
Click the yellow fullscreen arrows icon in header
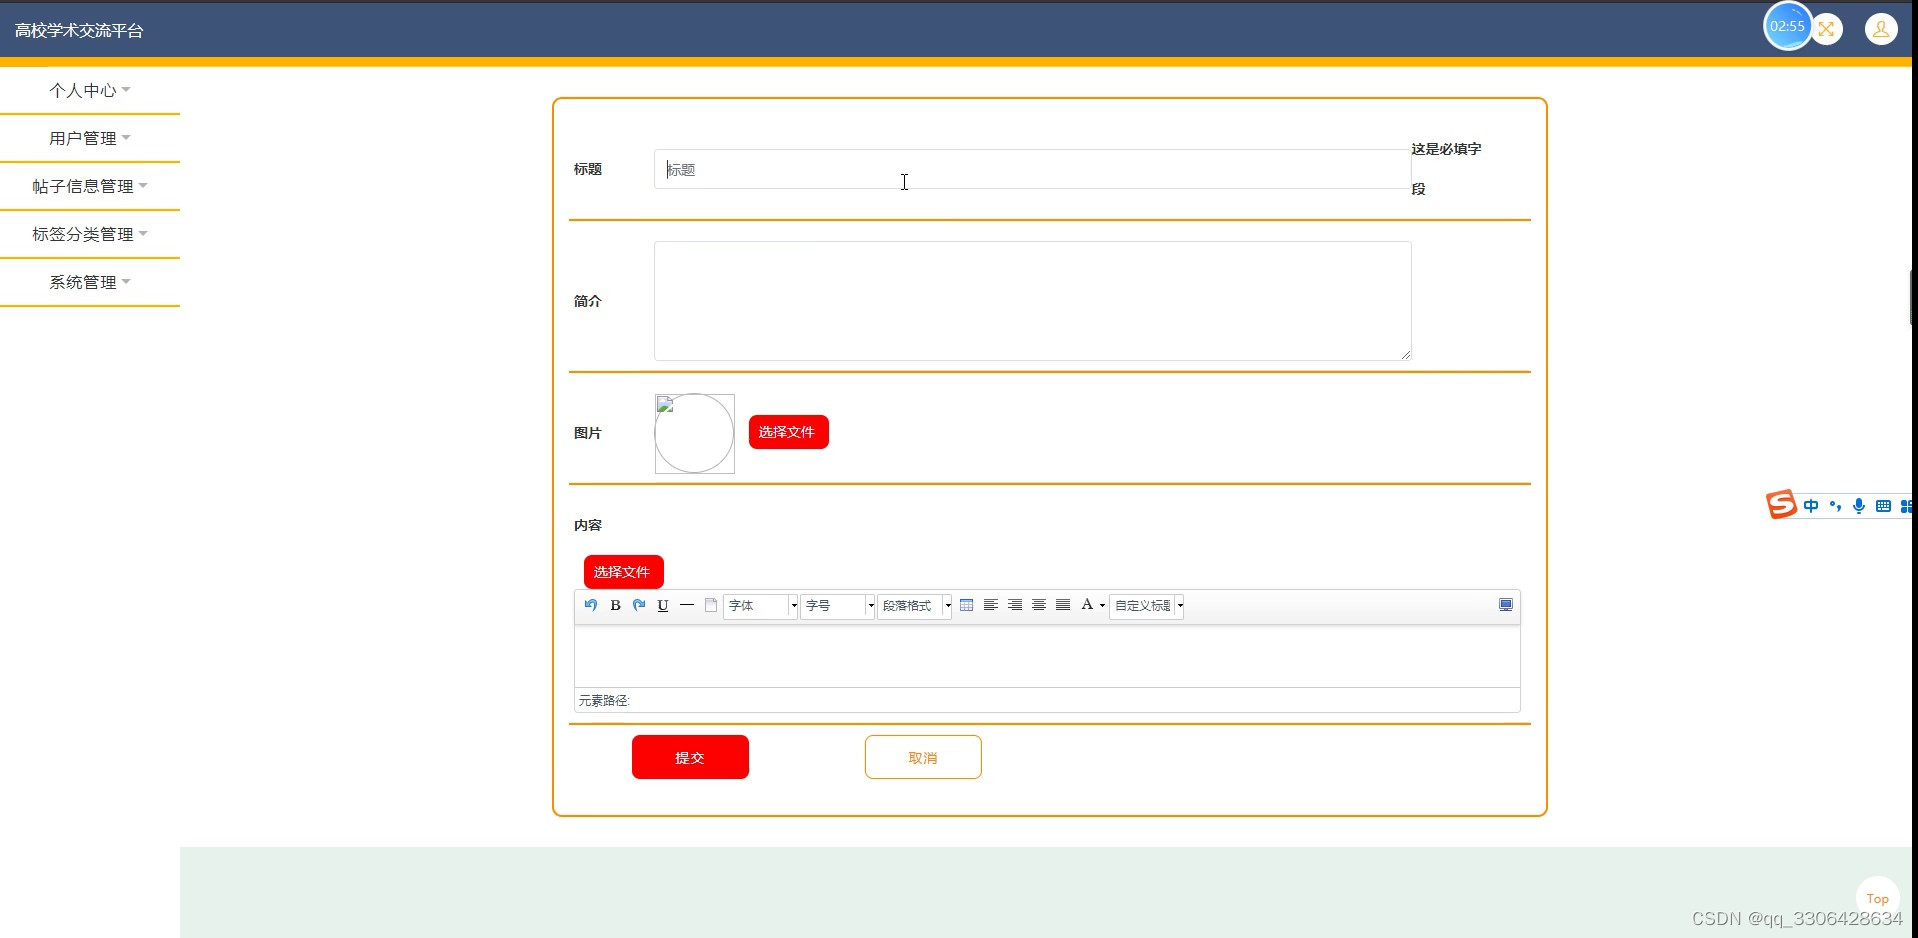tap(1827, 29)
